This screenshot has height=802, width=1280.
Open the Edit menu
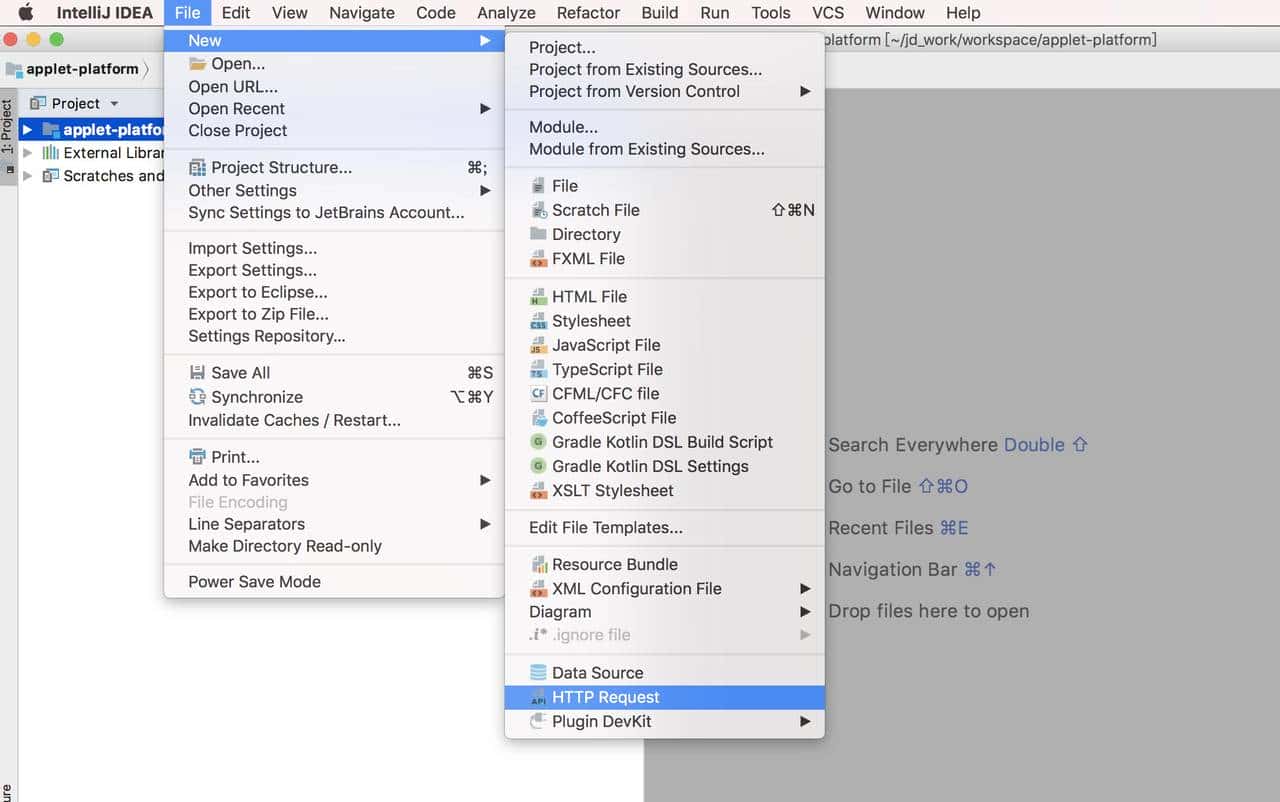pyautogui.click(x=236, y=13)
